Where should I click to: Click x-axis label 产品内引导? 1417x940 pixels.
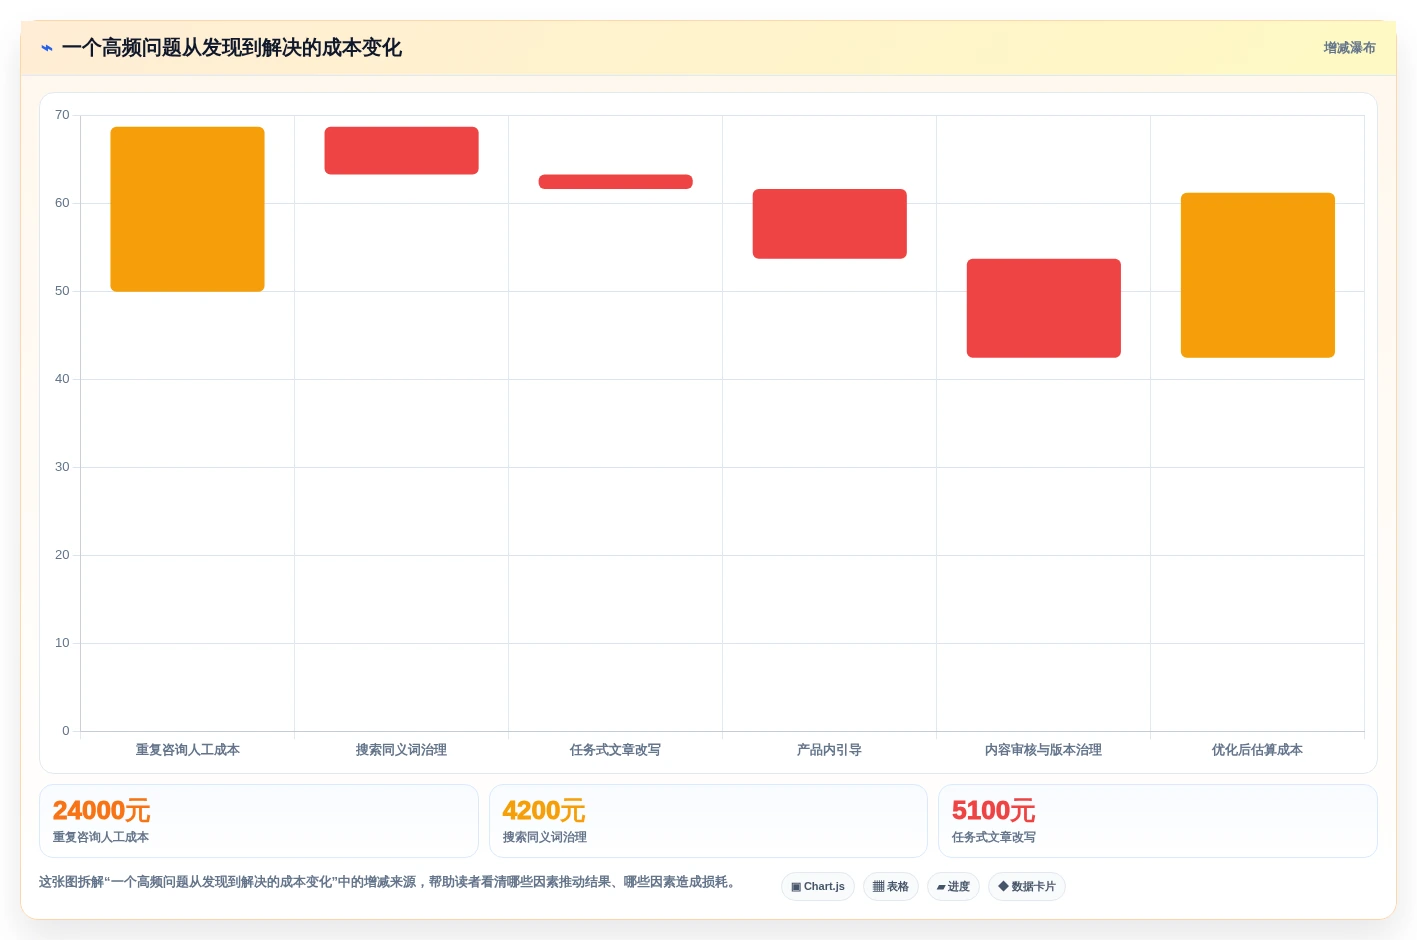(829, 750)
